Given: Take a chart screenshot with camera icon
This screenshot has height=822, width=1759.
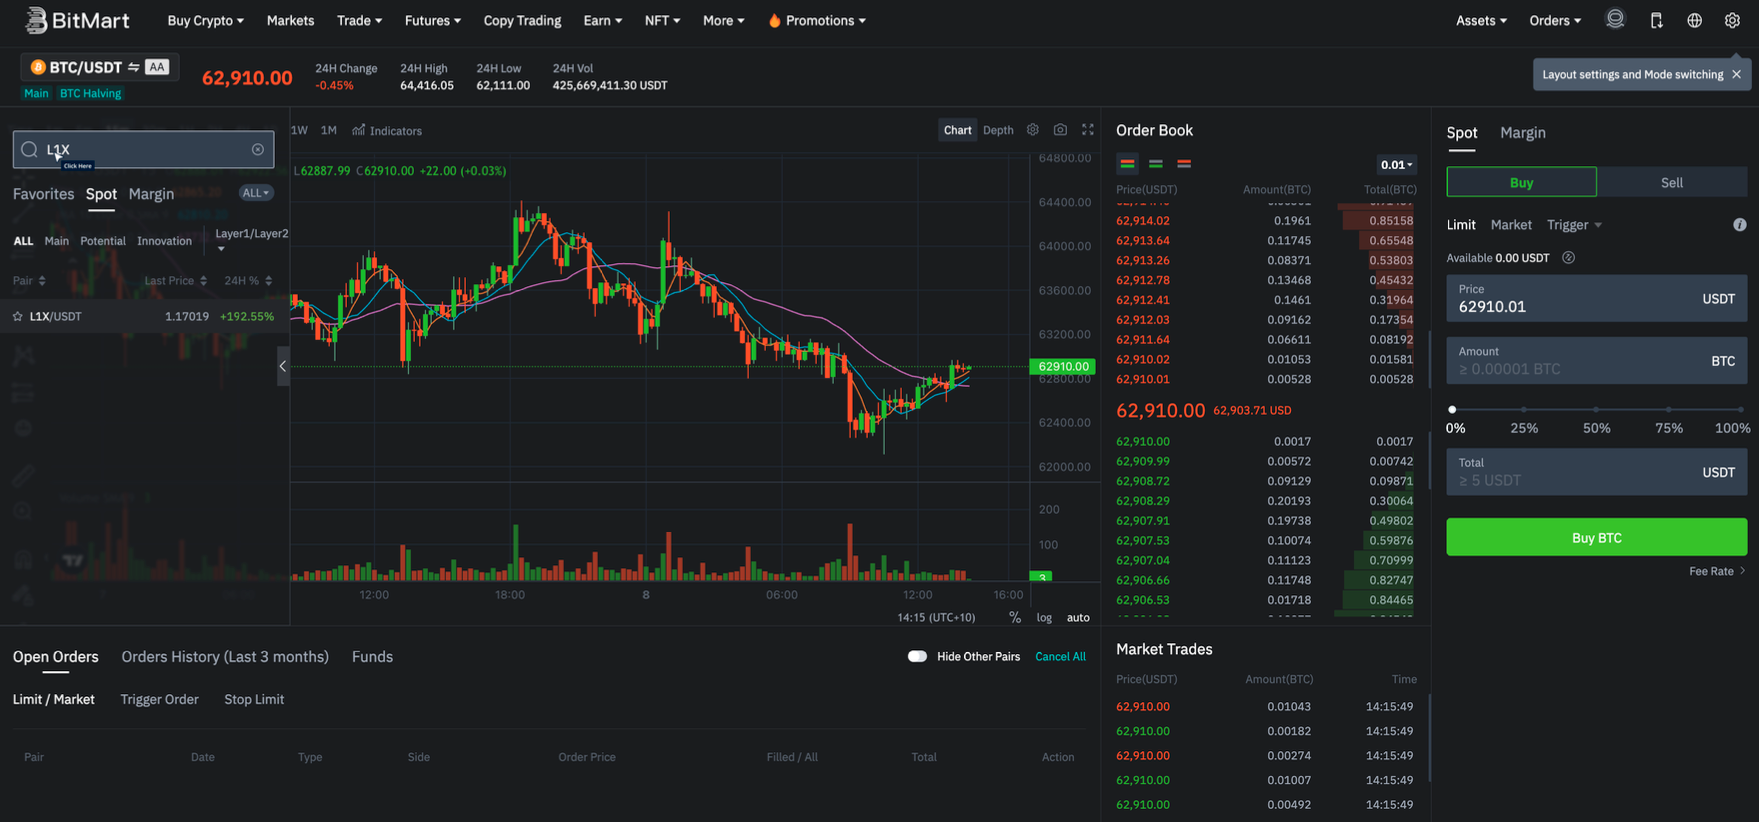Looking at the screenshot, I should click(x=1060, y=130).
